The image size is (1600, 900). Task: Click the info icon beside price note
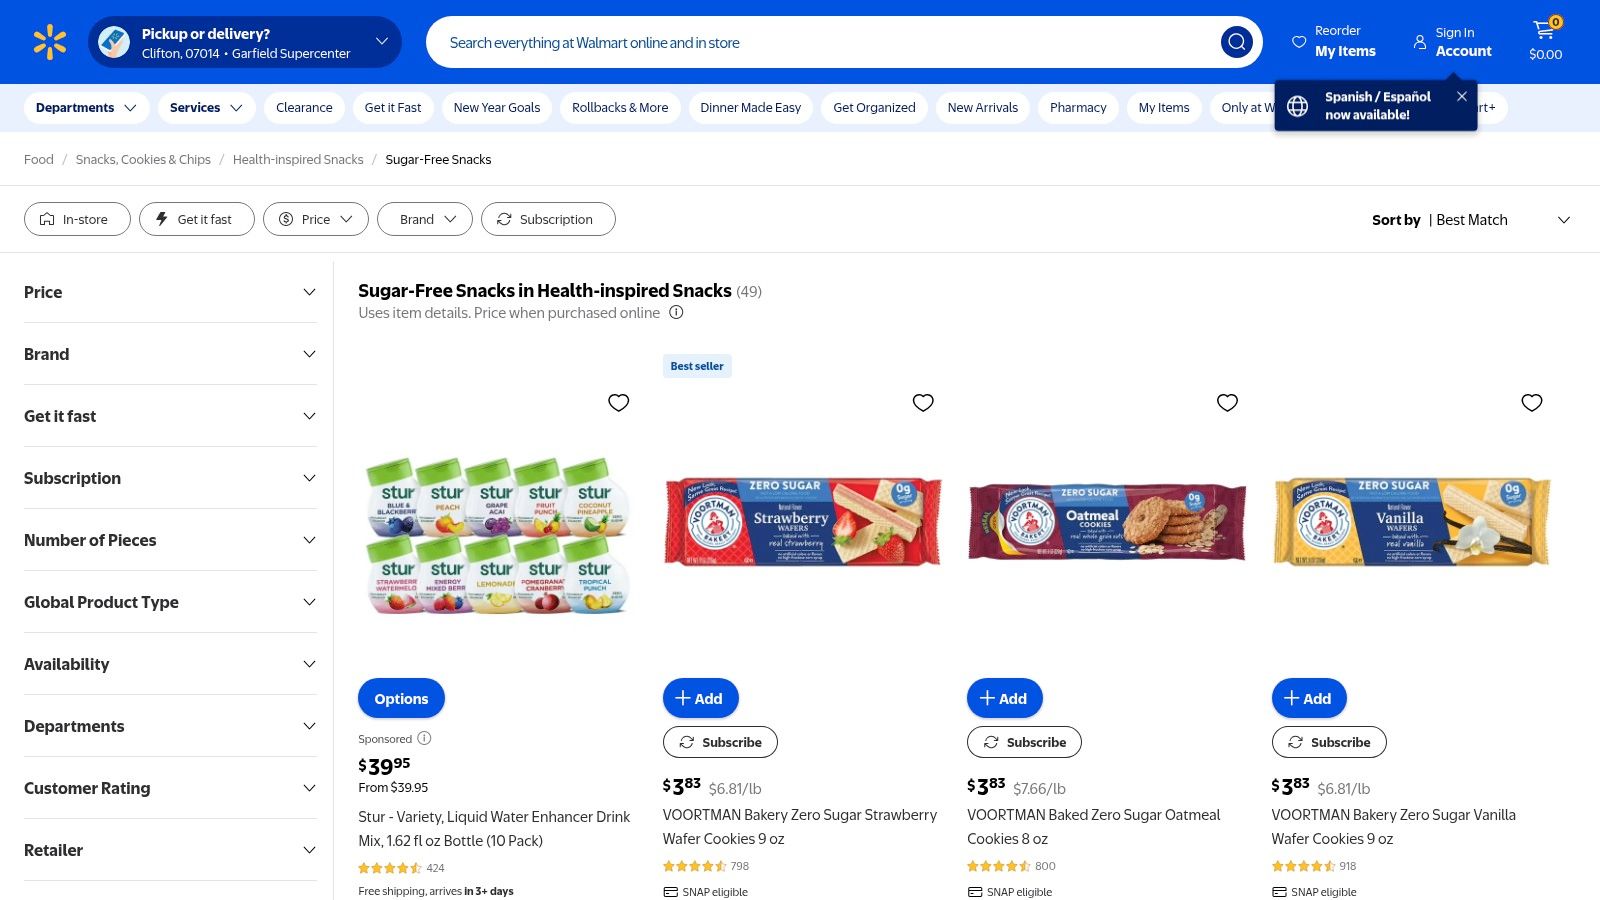[676, 312]
